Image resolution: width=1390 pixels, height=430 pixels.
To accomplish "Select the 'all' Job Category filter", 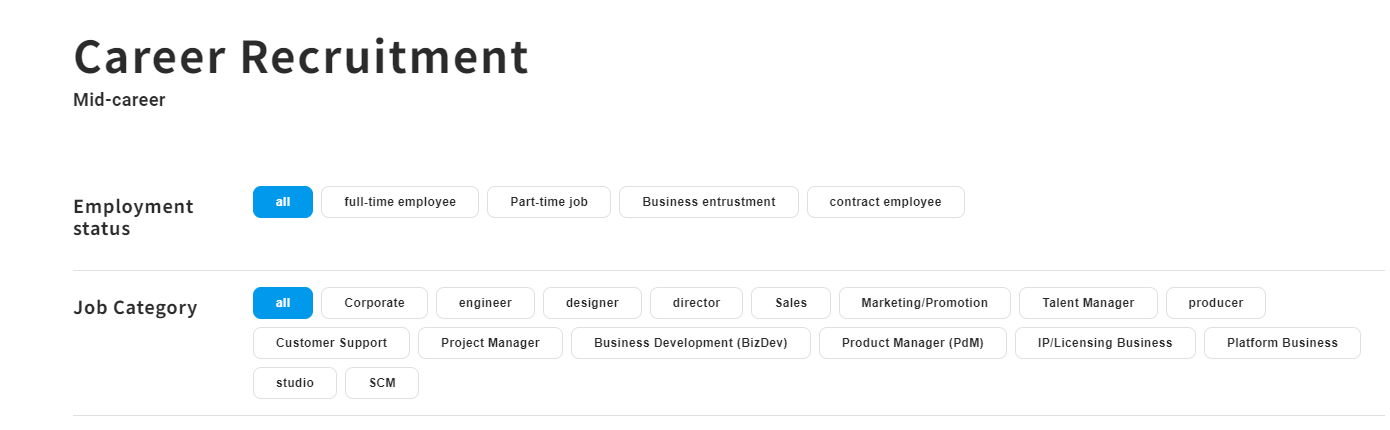I will (283, 303).
